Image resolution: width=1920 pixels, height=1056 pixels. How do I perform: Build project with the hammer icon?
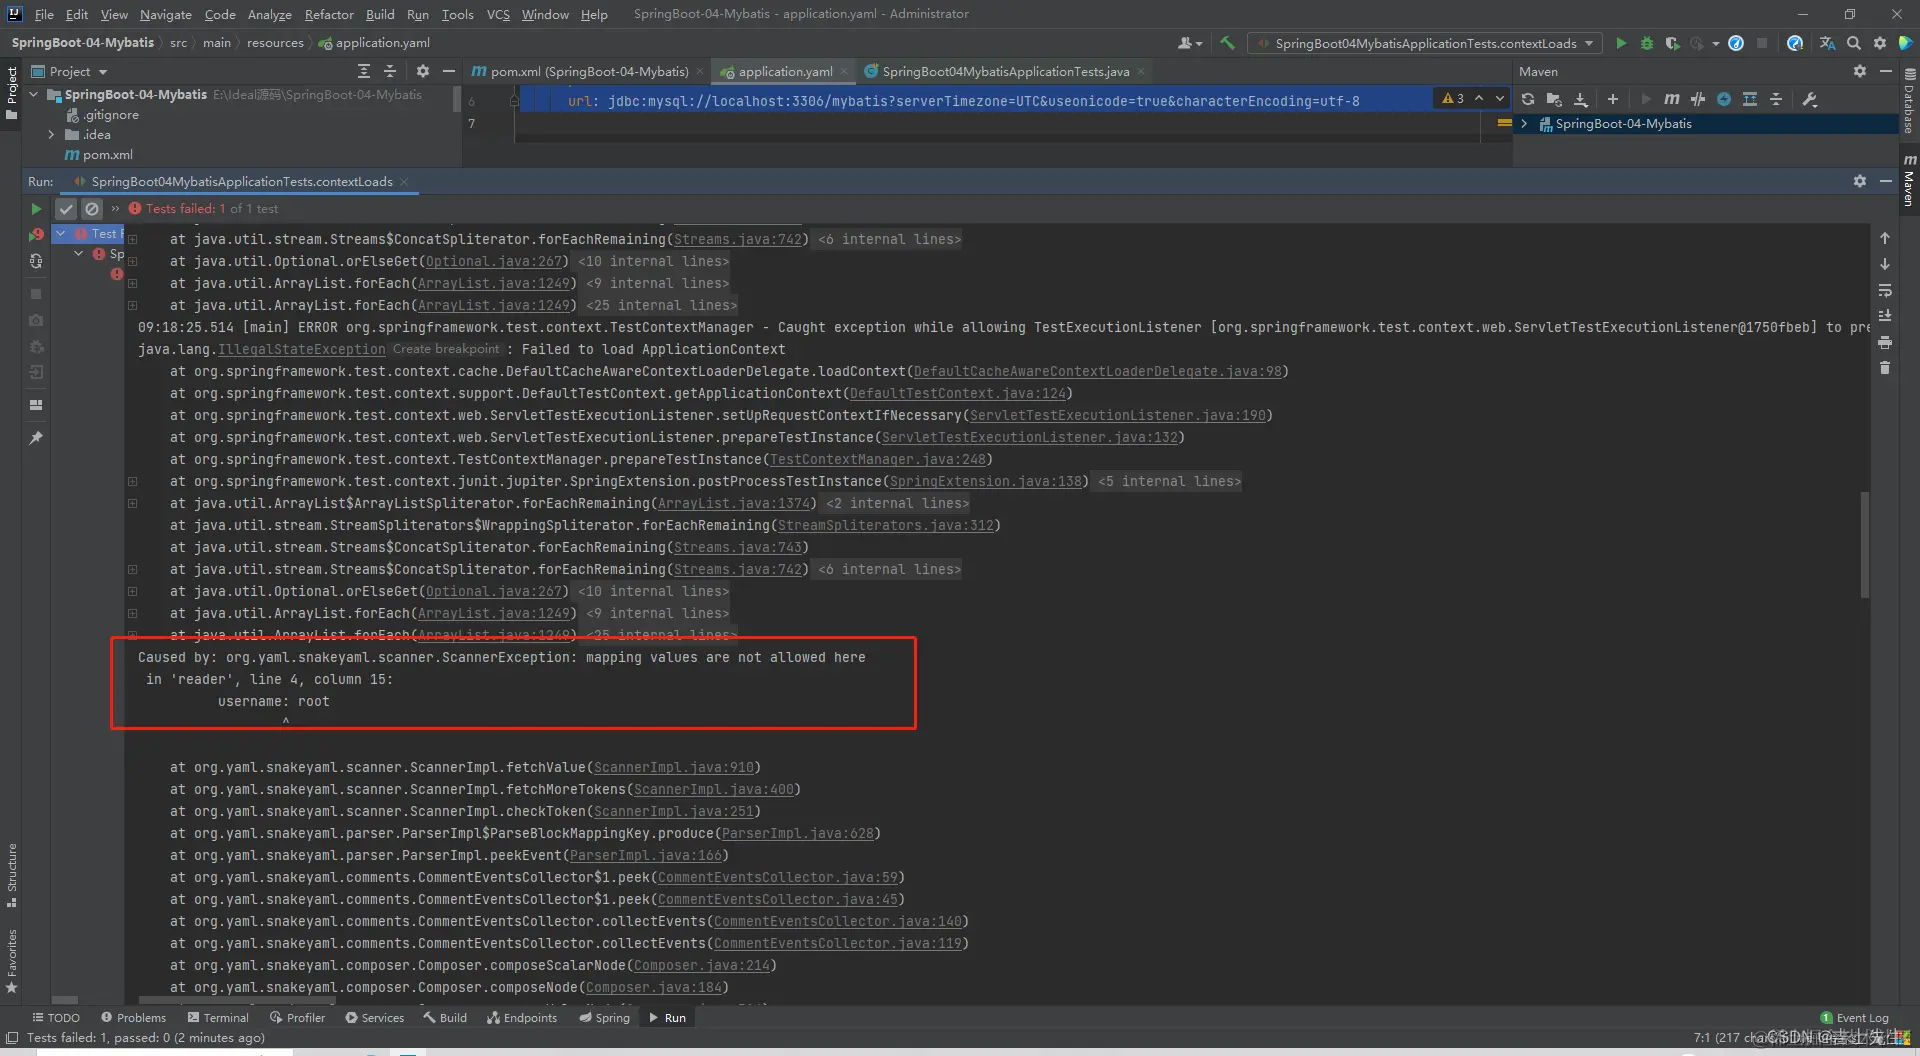tap(1228, 43)
